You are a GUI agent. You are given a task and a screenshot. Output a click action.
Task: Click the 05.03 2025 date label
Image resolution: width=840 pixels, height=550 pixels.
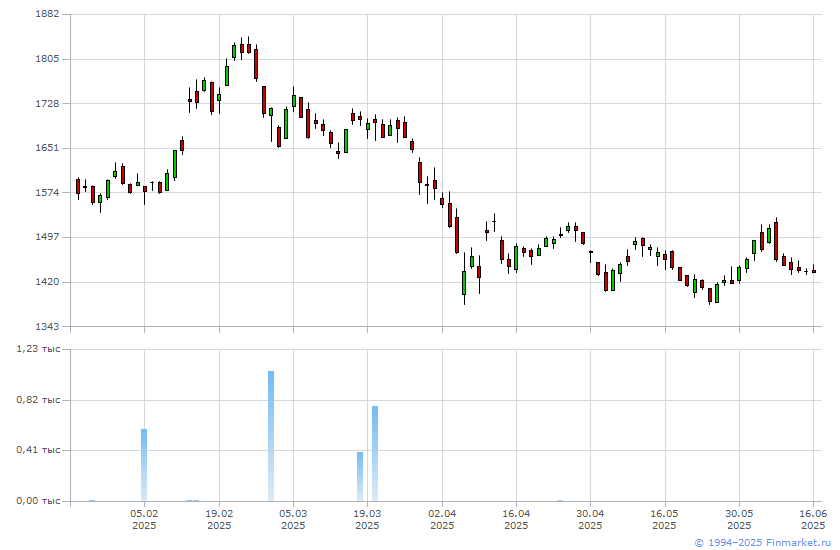pyautogui.click(x=293, y=519)
